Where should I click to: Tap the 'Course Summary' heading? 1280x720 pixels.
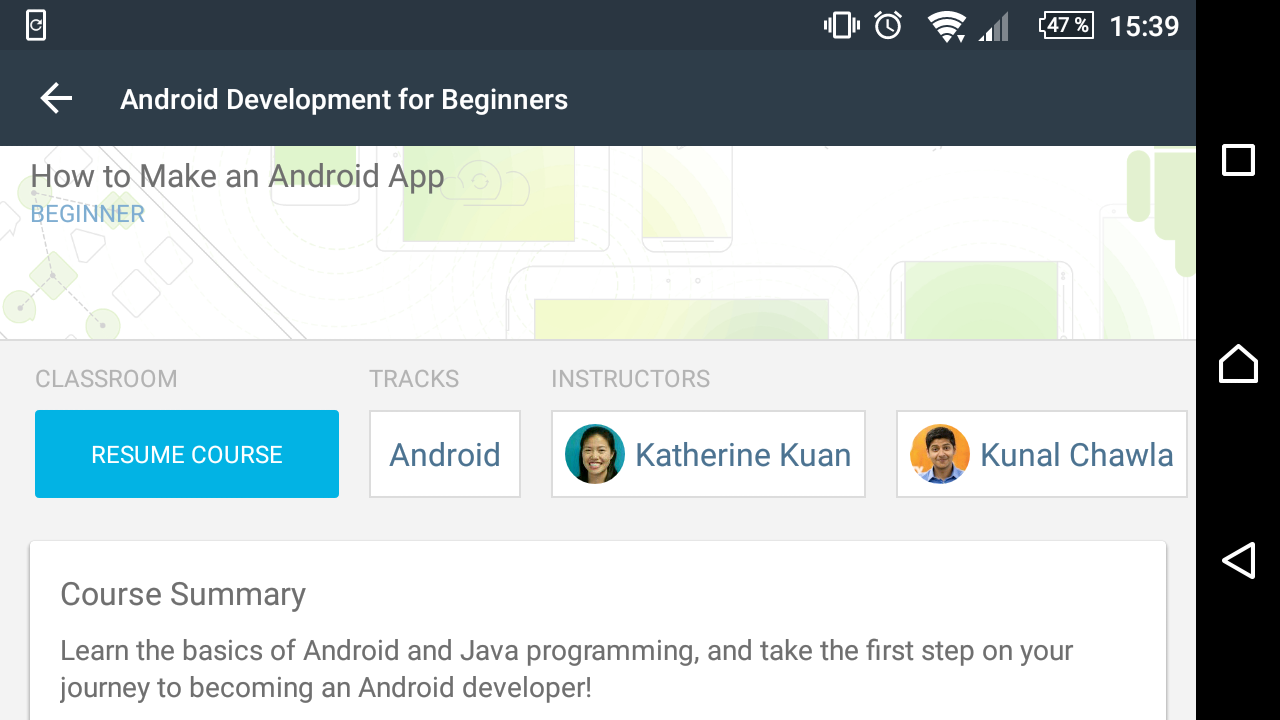tap(183, 594)
